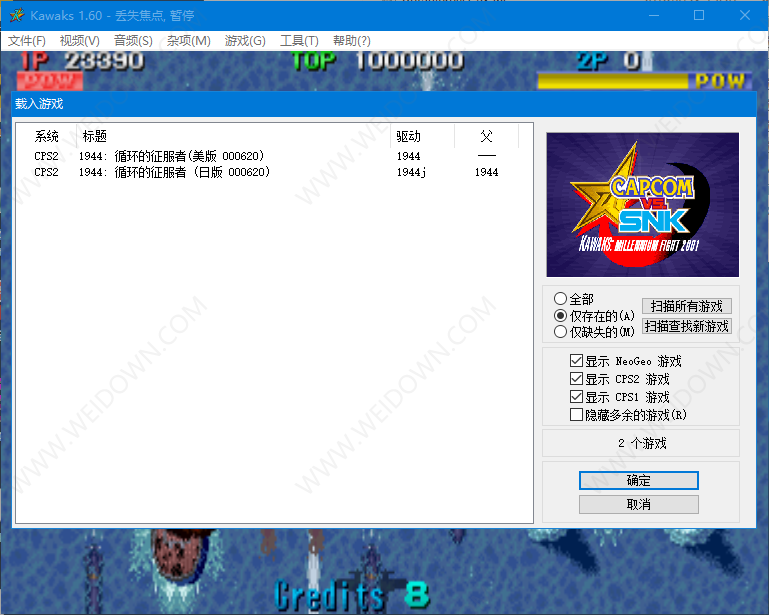Click the 扫描所有游戏 button

687,306
